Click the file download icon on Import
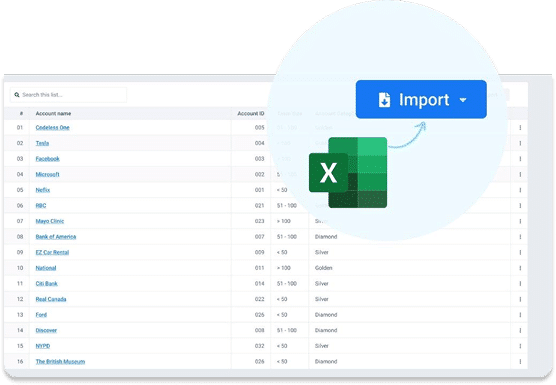556x385 pixels. point(384,100)
